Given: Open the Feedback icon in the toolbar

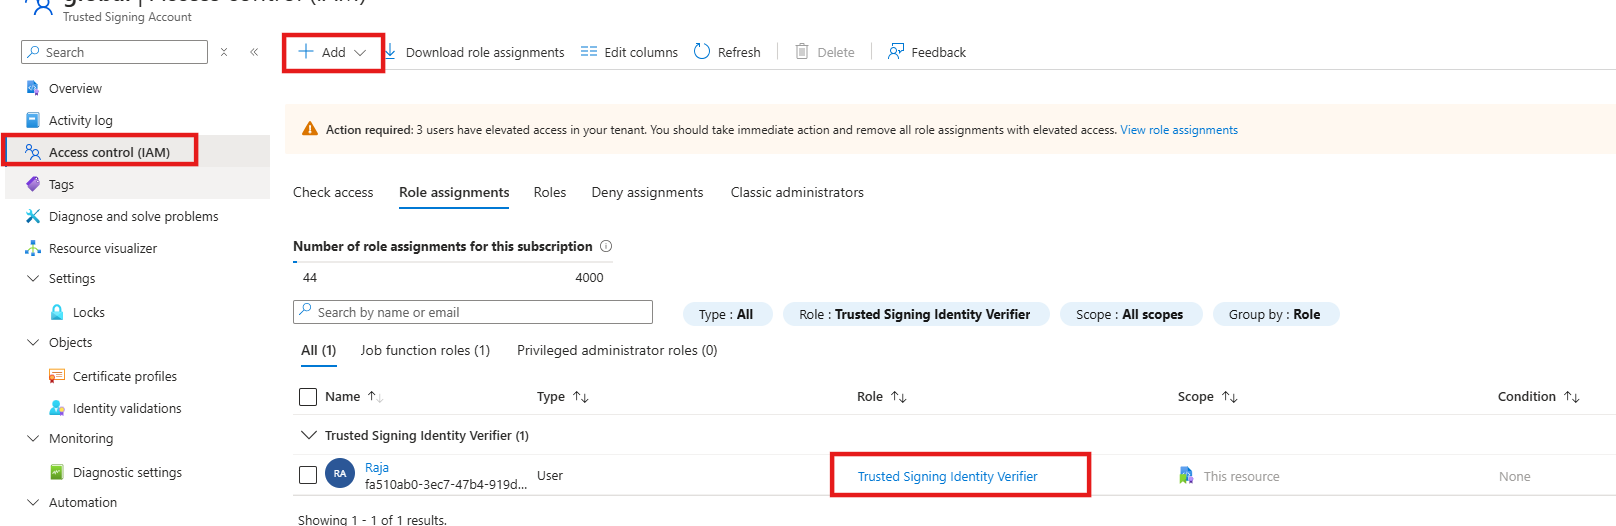Looking at the screenshot, I should [896, 52].
